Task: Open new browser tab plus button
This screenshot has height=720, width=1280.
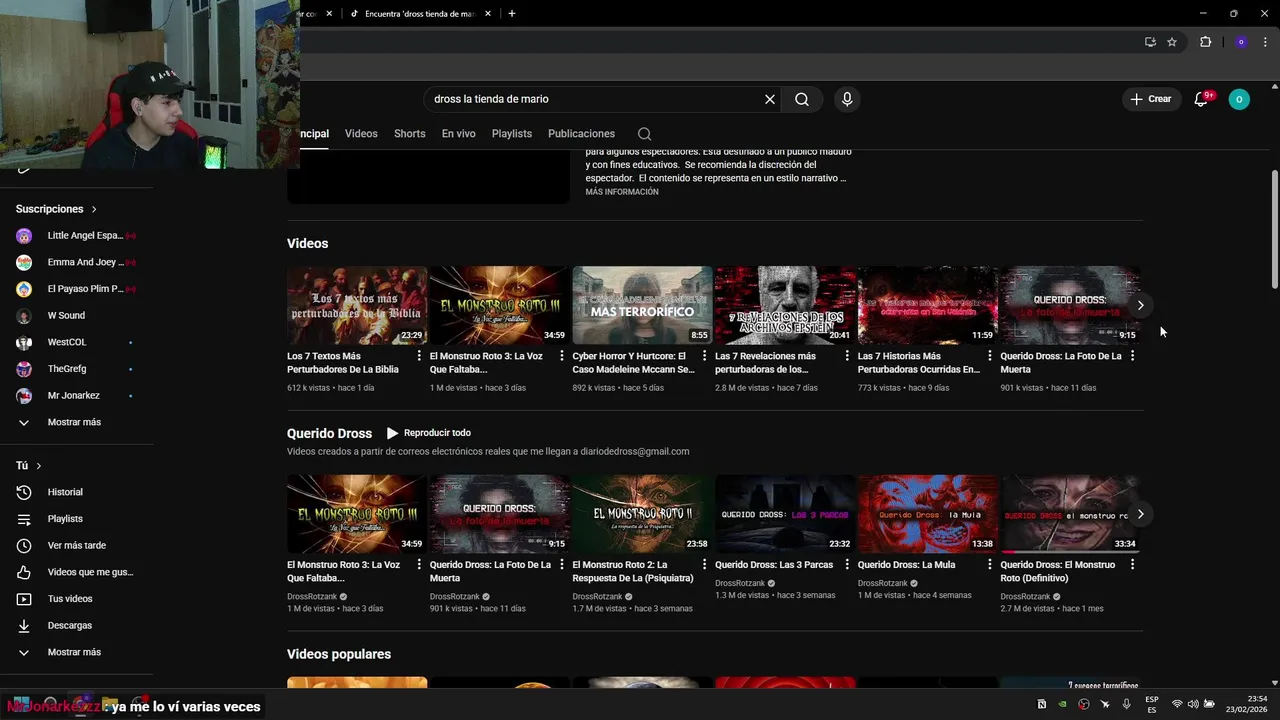Action: (512, 14)
